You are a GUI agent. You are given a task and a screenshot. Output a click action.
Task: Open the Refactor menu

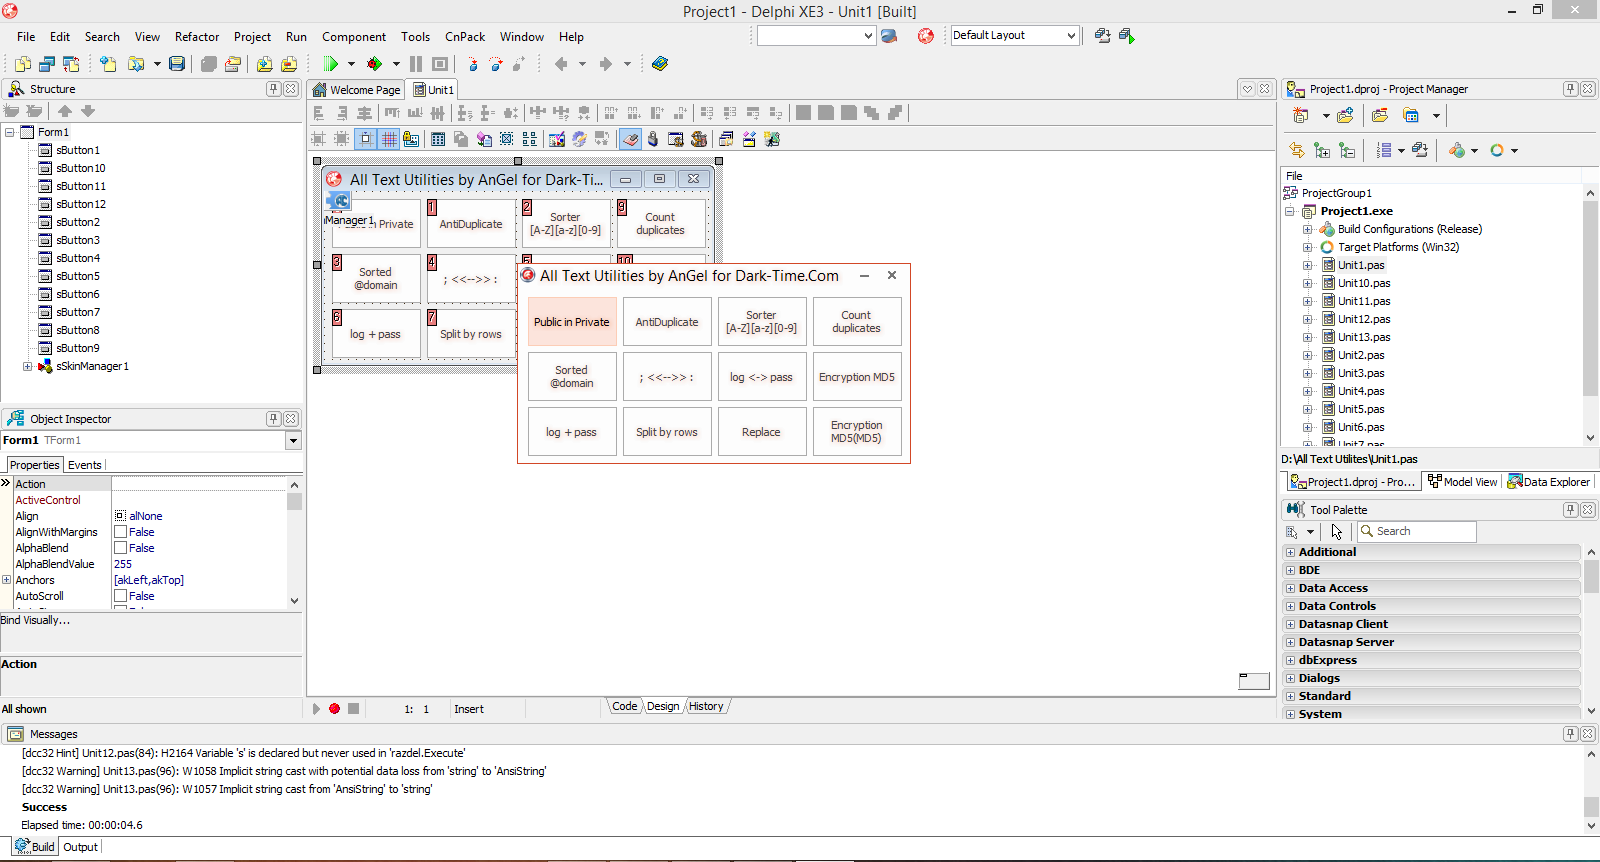click(x=197, y=37)
